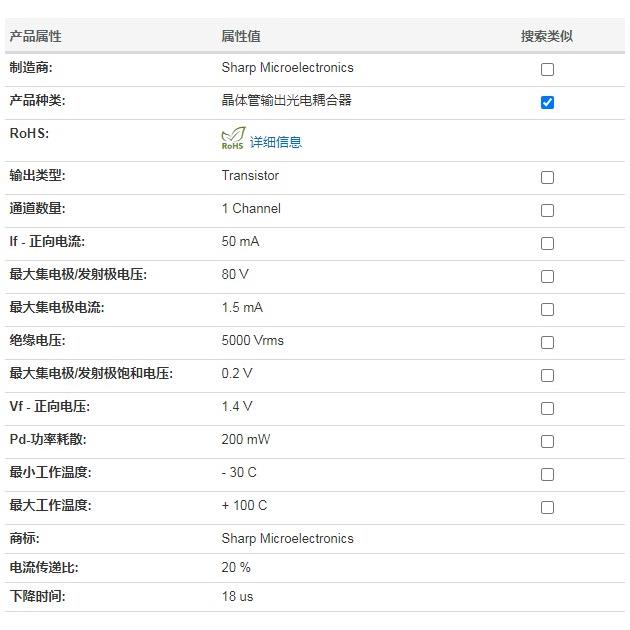Check the 制造商 Sharp Microelectronics checkbox

(x=547, y=69)
